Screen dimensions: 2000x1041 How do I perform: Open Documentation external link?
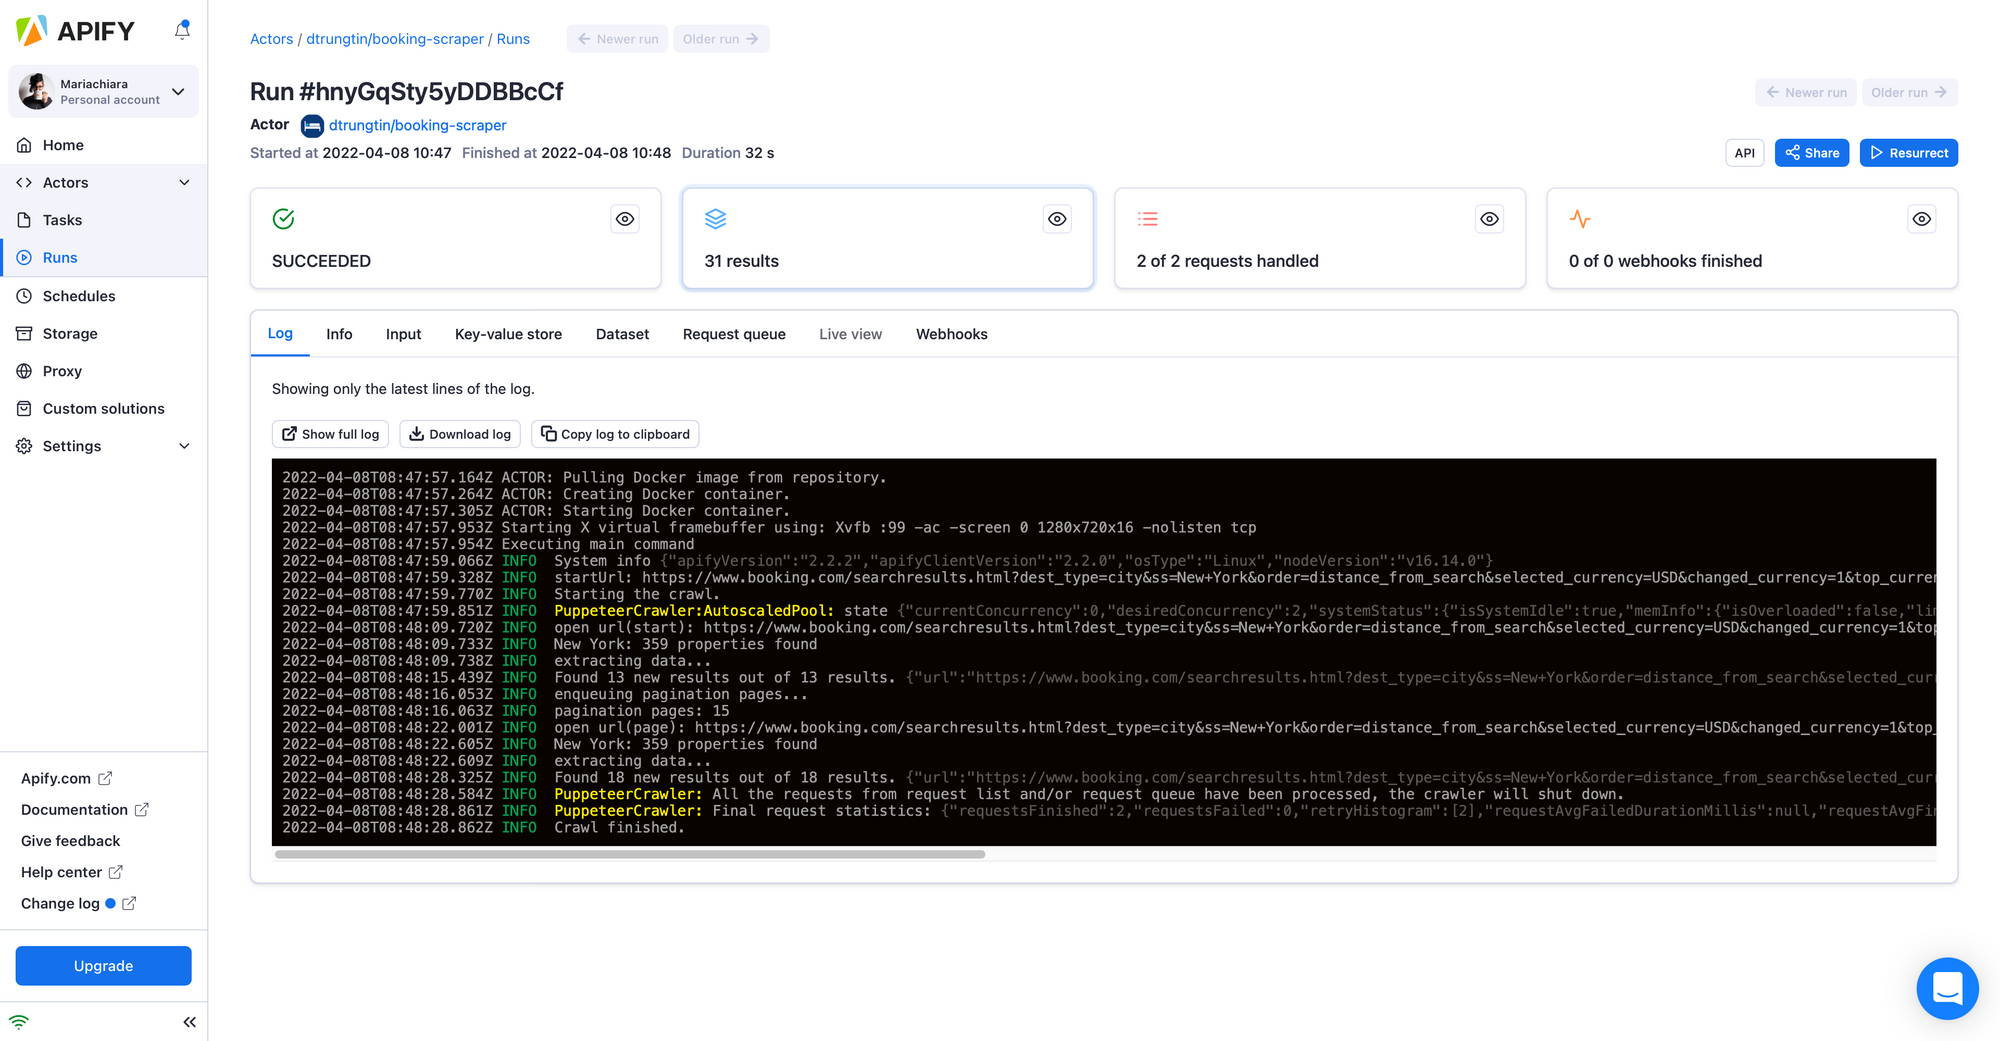tap(85, 809)
